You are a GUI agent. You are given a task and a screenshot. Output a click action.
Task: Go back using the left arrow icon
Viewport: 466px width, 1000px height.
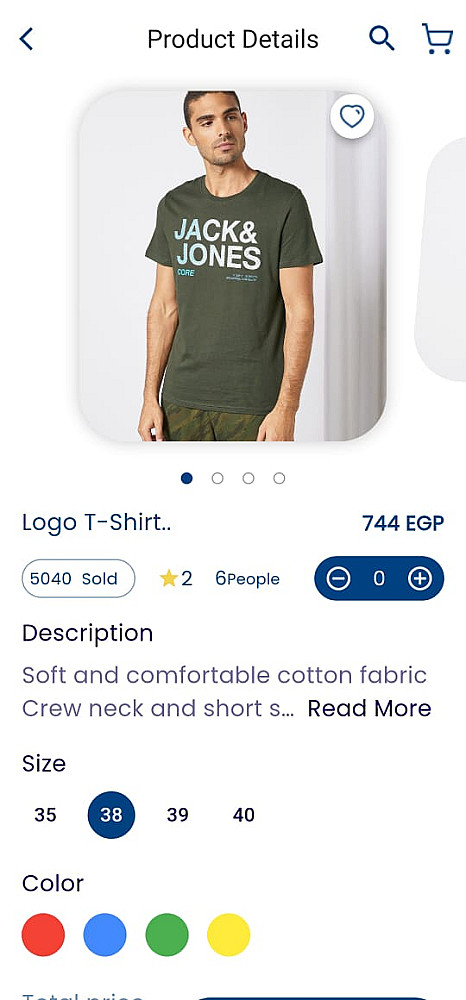[26, 39]
